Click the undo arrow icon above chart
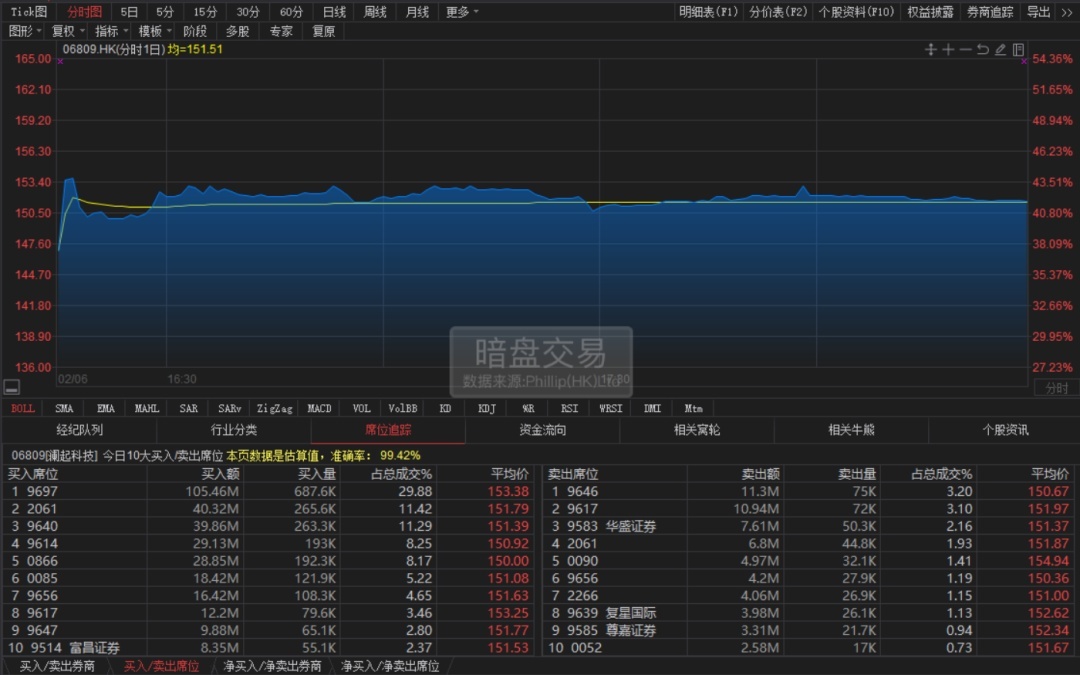 [x=983, y=50]
